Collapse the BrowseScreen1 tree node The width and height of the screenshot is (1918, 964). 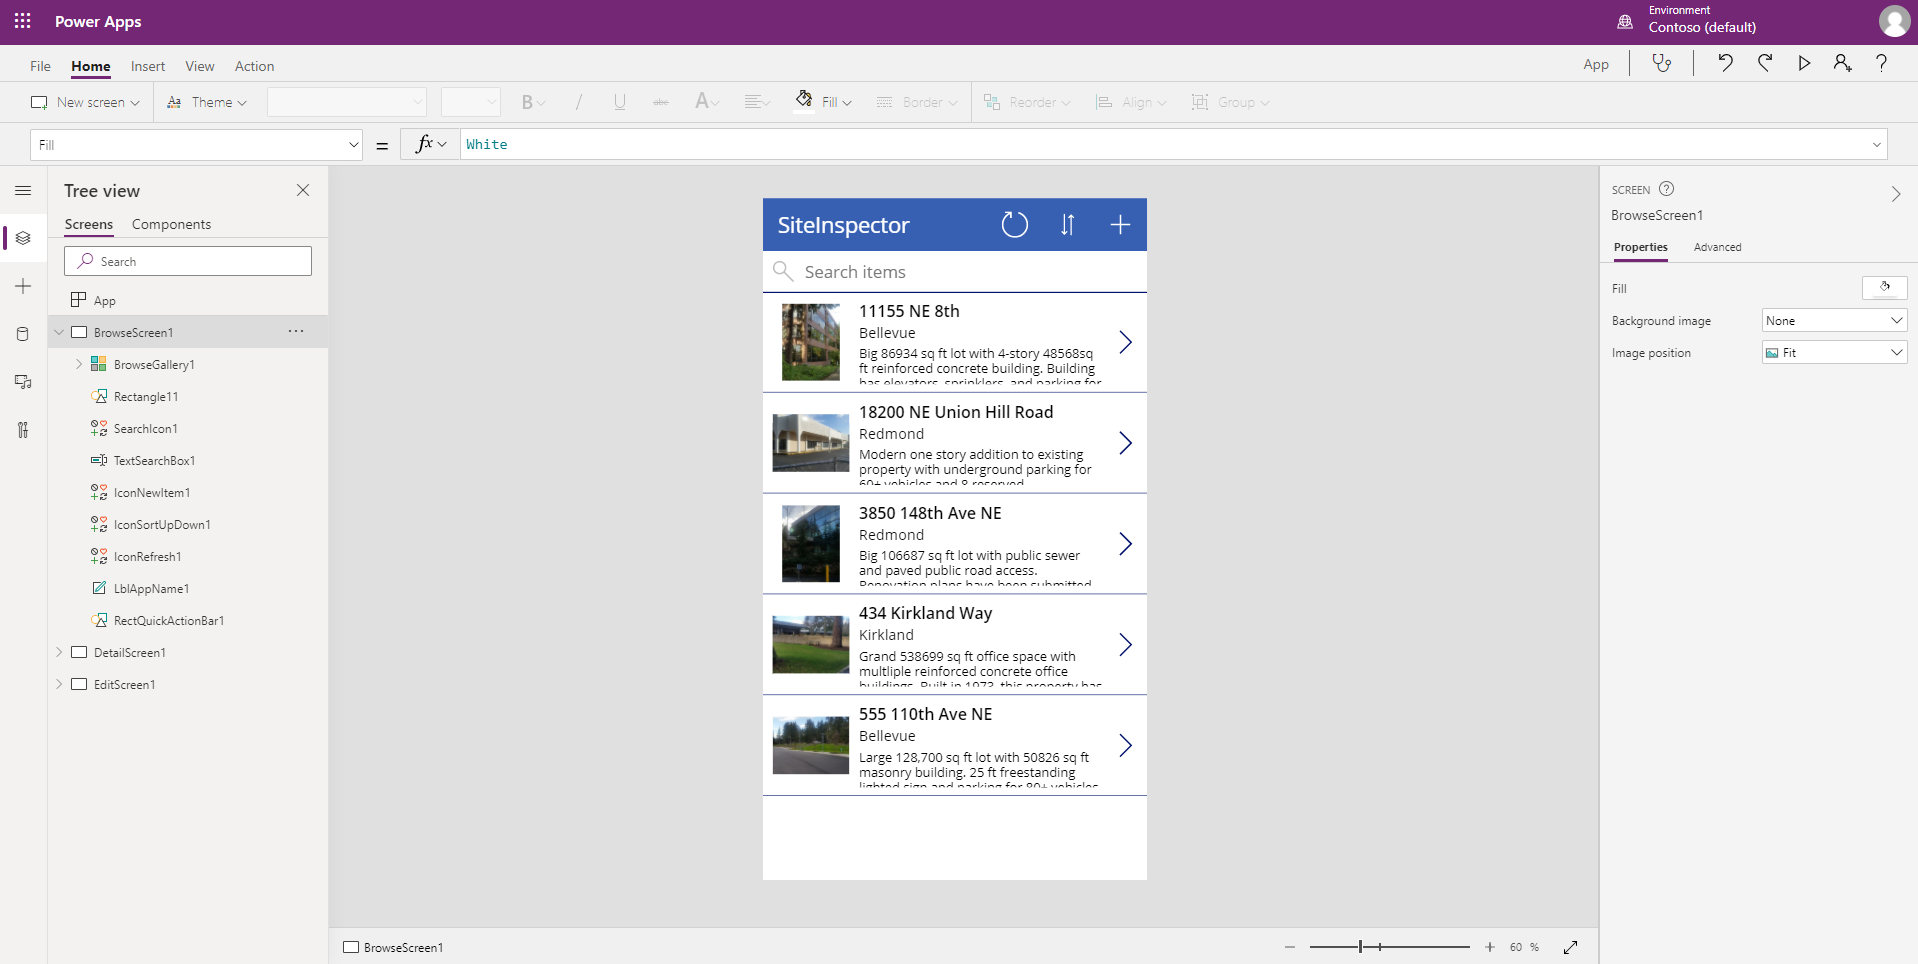click(x=59, y=331)
